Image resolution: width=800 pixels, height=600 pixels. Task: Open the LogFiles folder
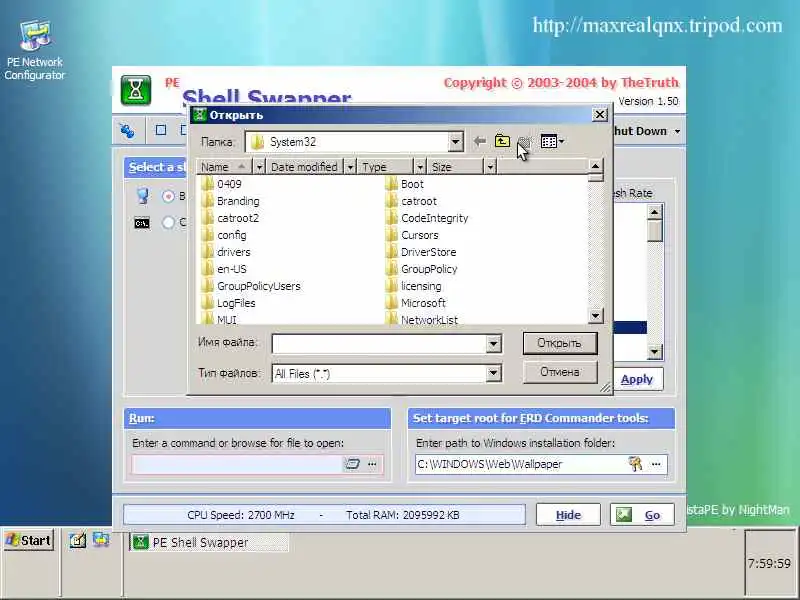click(229, 303)
